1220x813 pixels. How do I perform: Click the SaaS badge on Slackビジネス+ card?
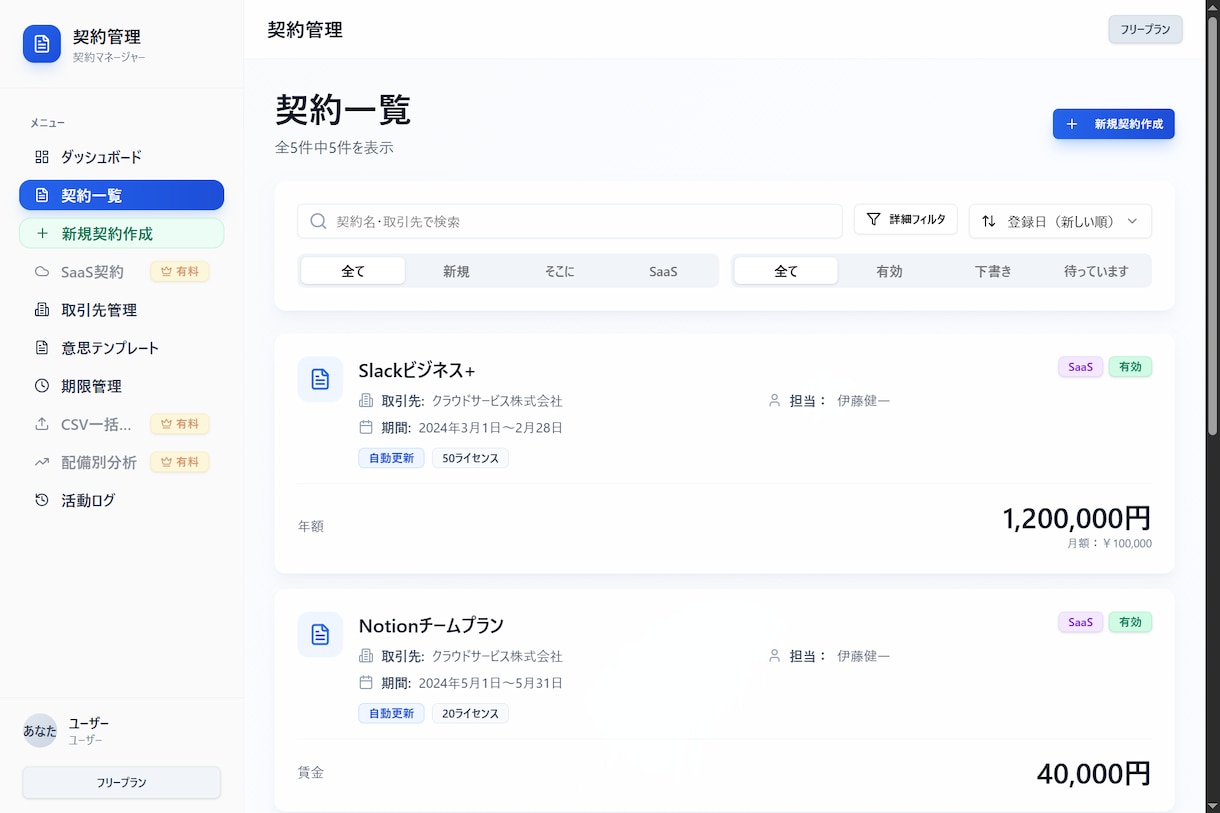[x=1081, y=367]
